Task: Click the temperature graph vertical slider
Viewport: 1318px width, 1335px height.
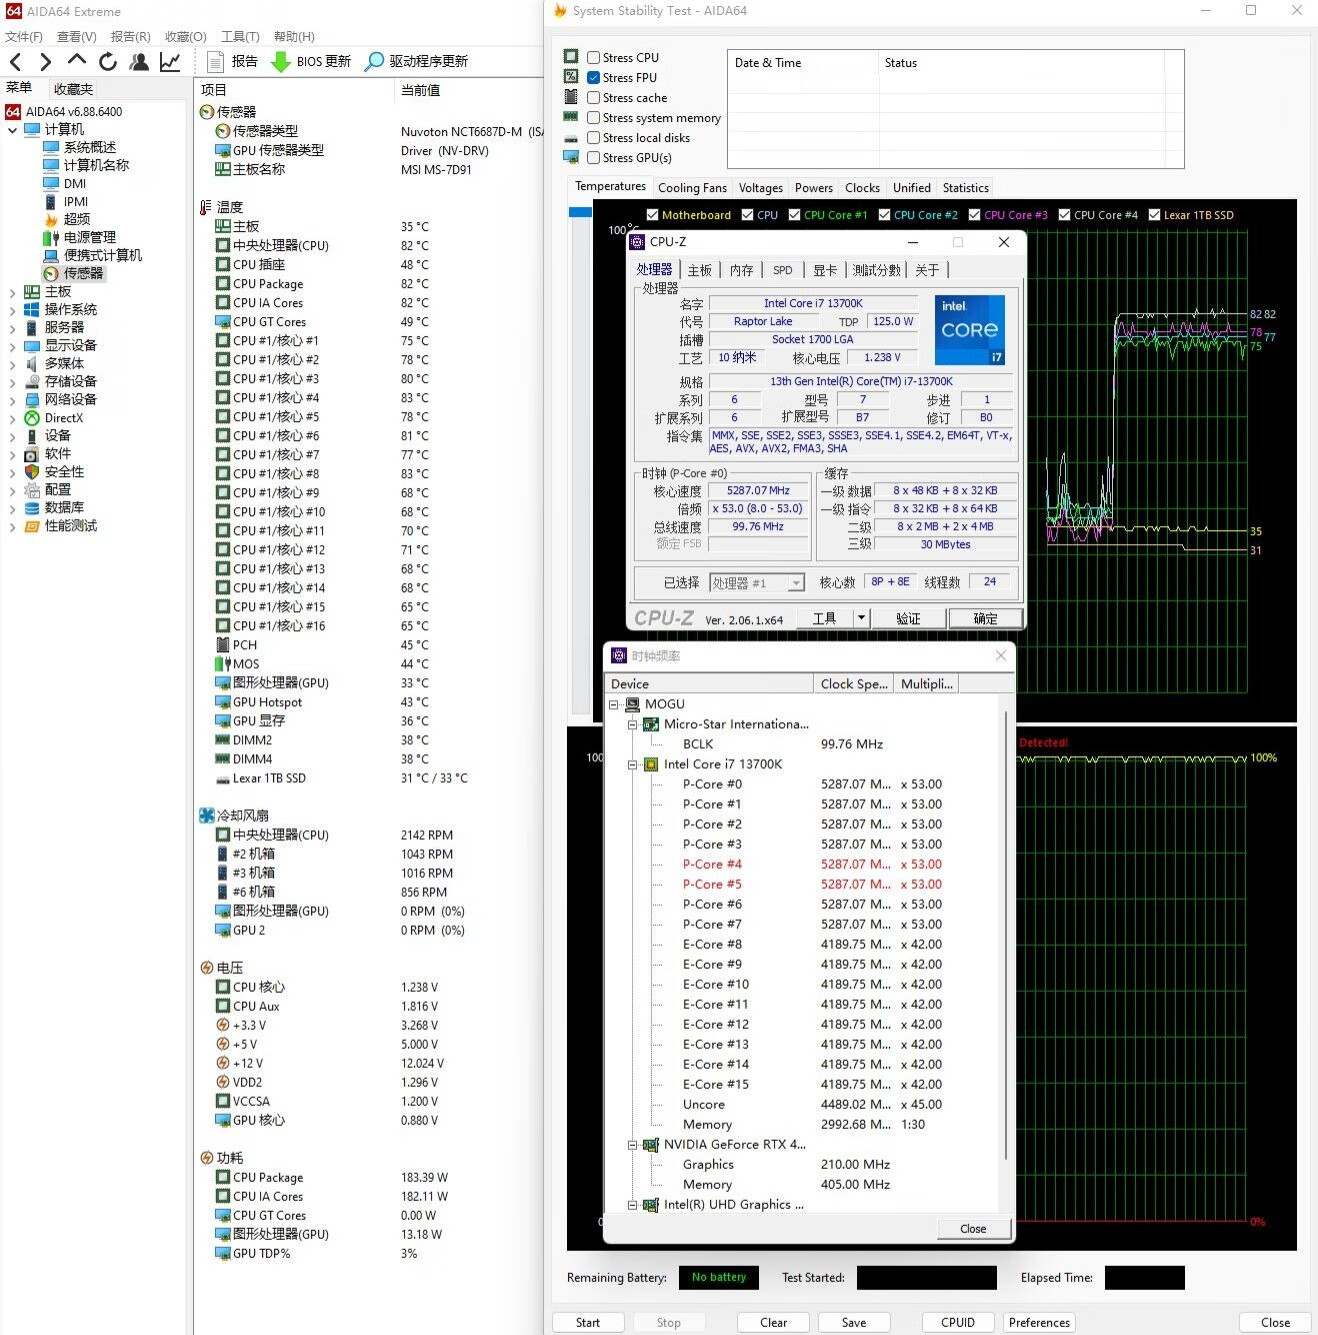Action: [580, 212]
